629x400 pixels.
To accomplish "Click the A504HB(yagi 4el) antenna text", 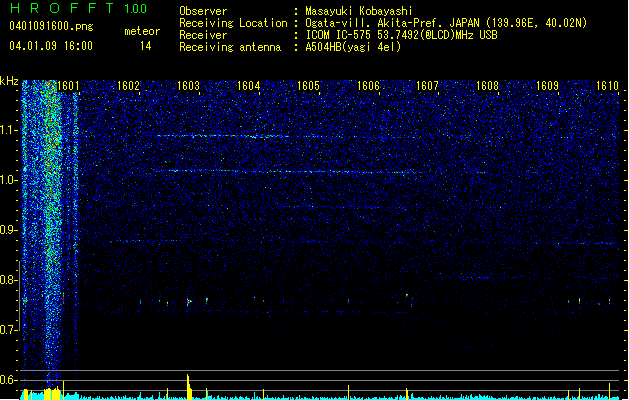I will [353, 47].
